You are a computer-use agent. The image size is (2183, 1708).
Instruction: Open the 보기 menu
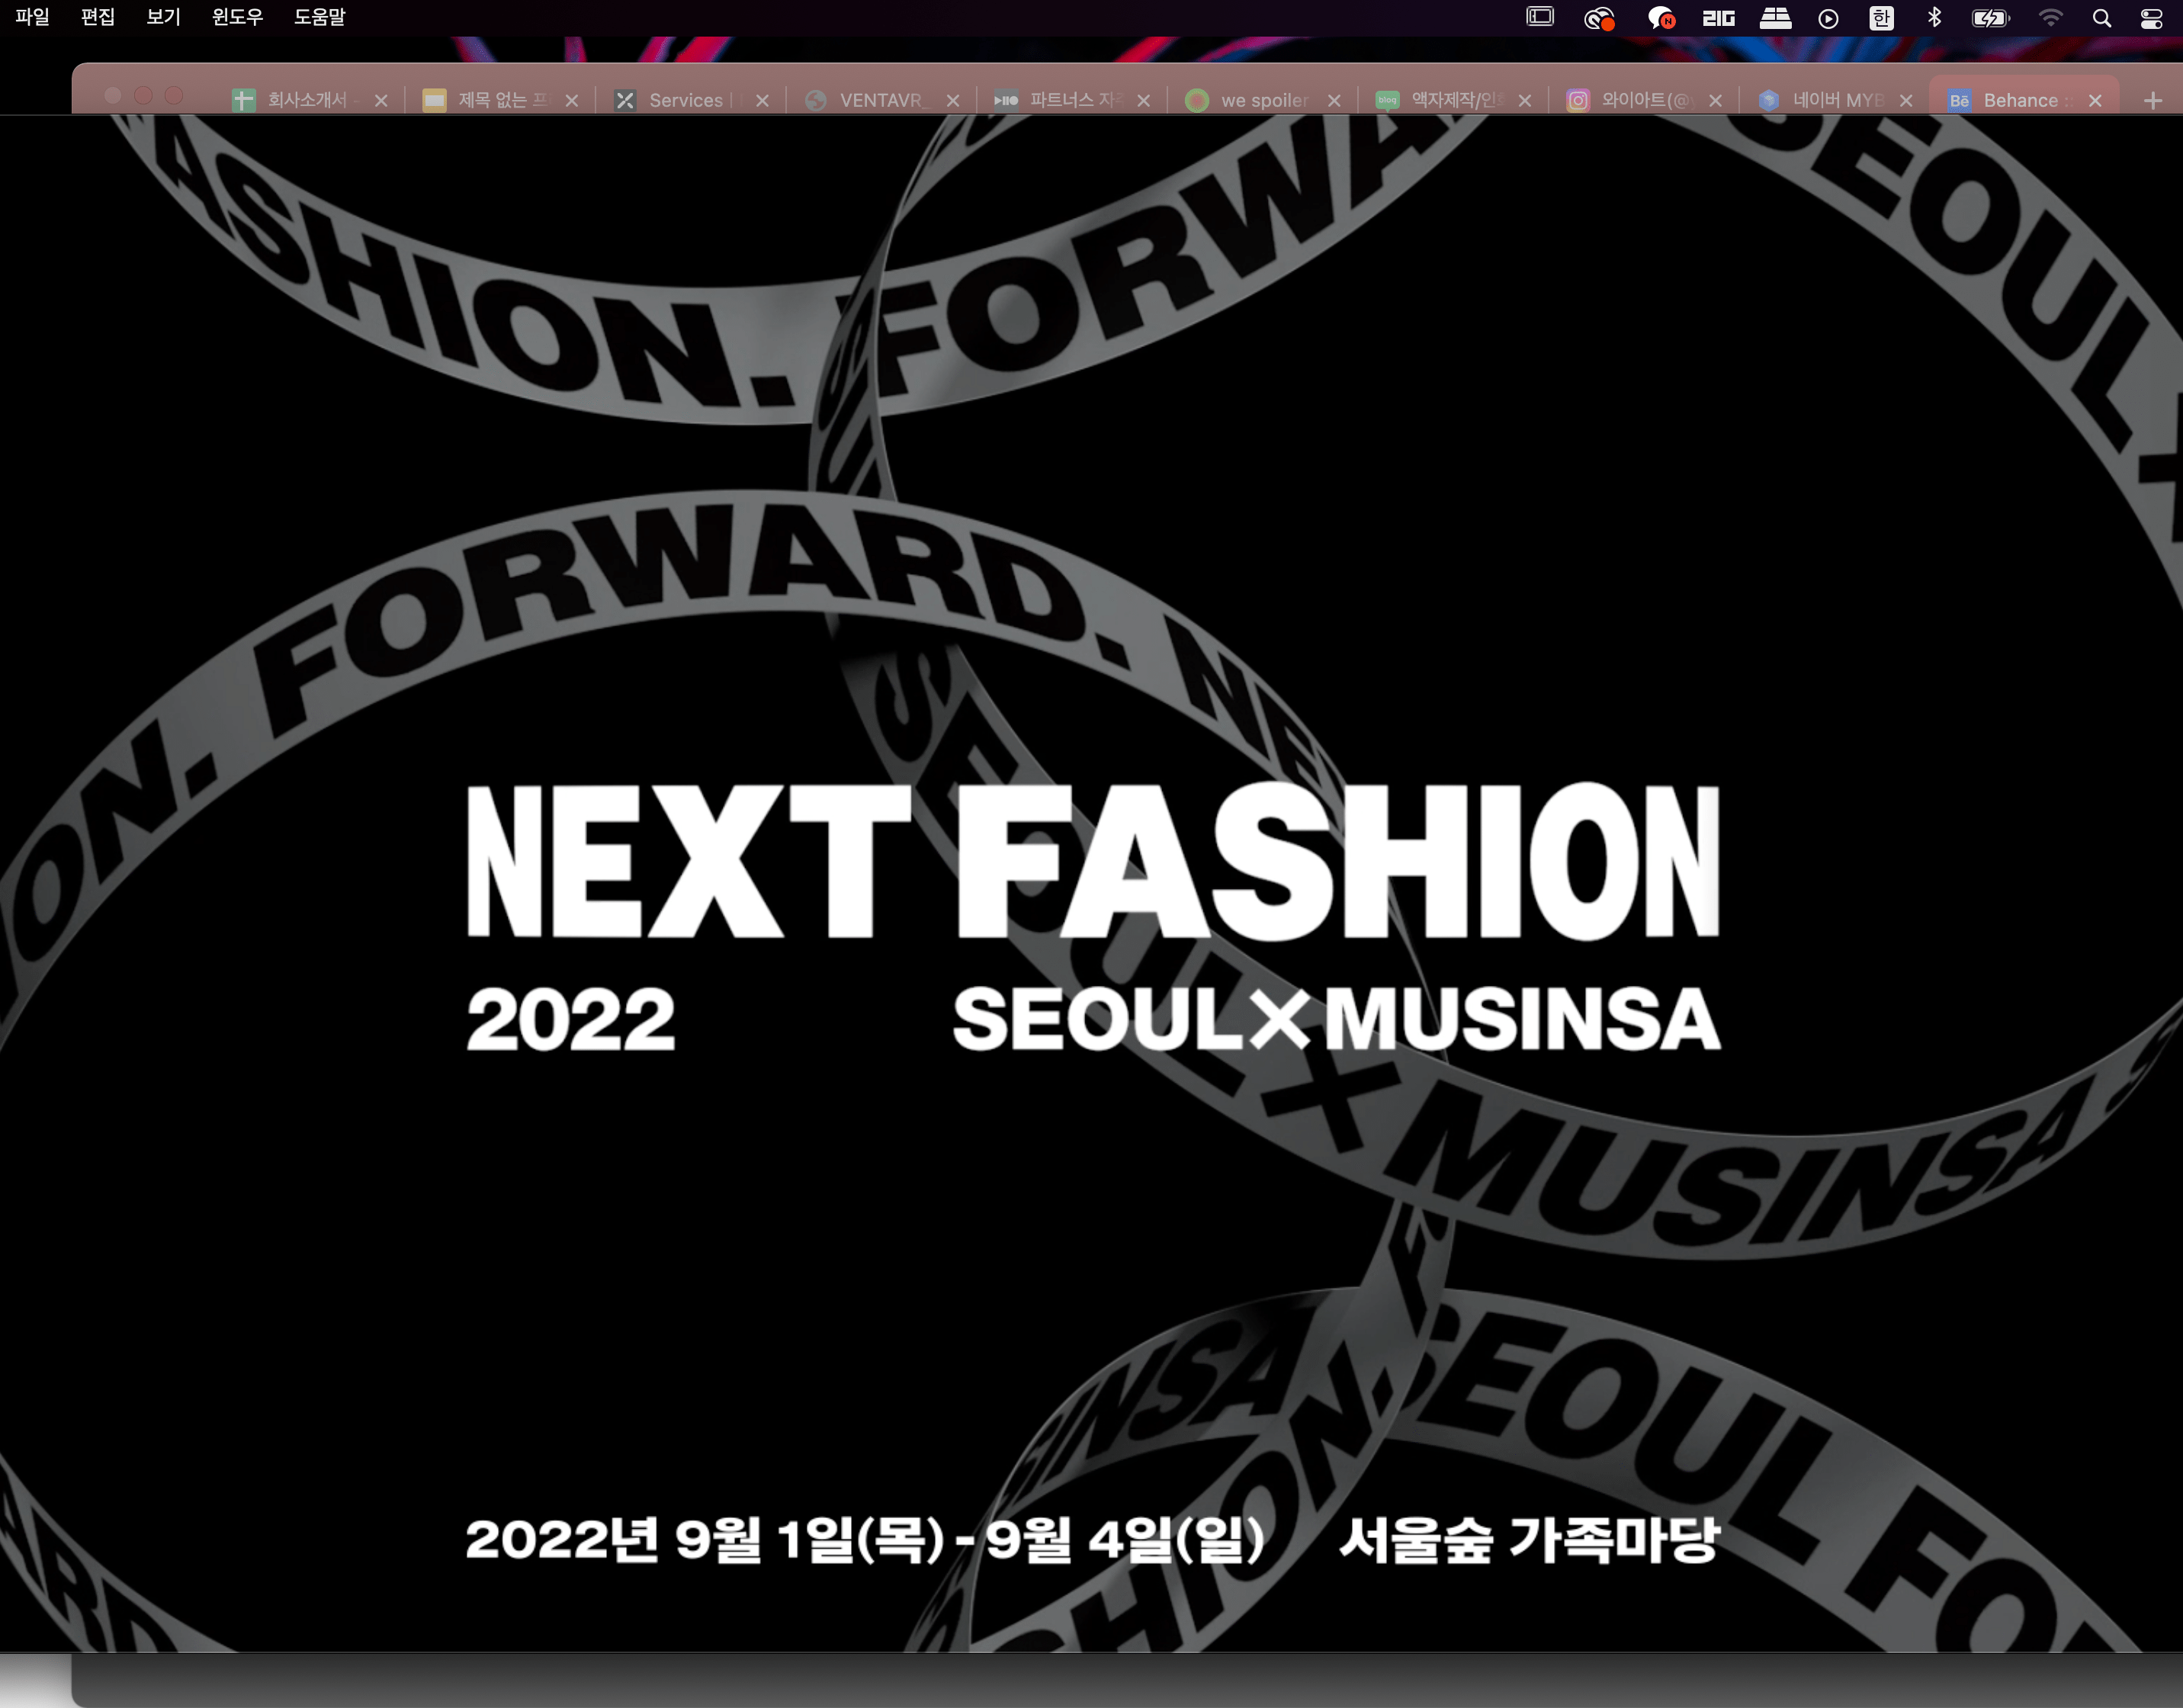click(163, 17)
